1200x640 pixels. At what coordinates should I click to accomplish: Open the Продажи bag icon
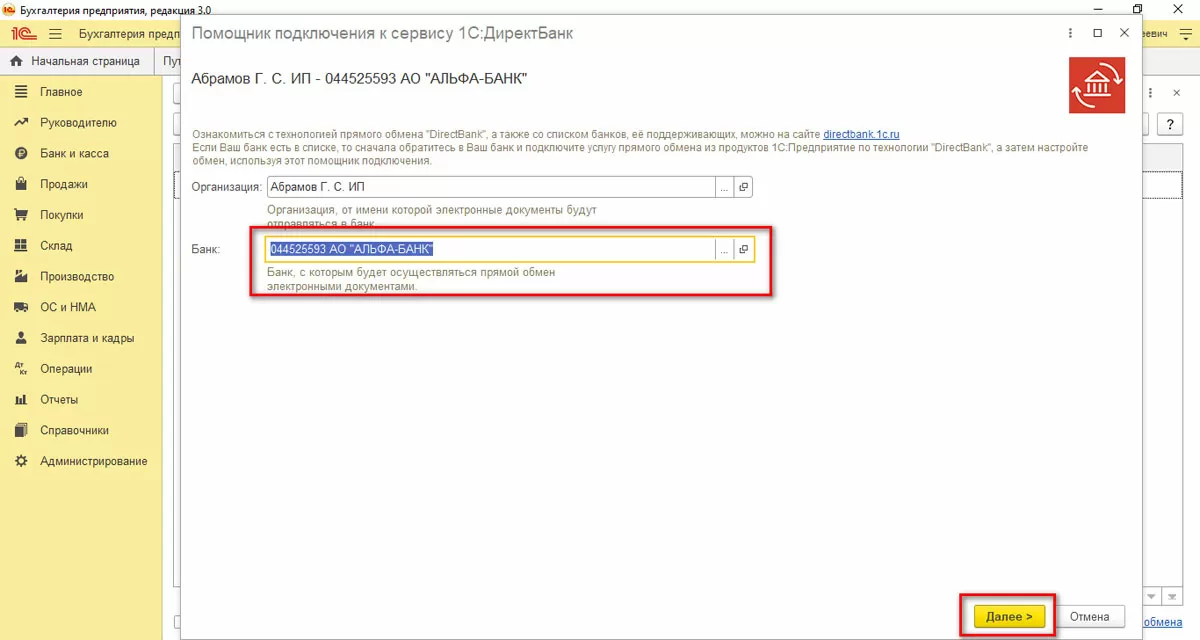click(x=19, y=185)
